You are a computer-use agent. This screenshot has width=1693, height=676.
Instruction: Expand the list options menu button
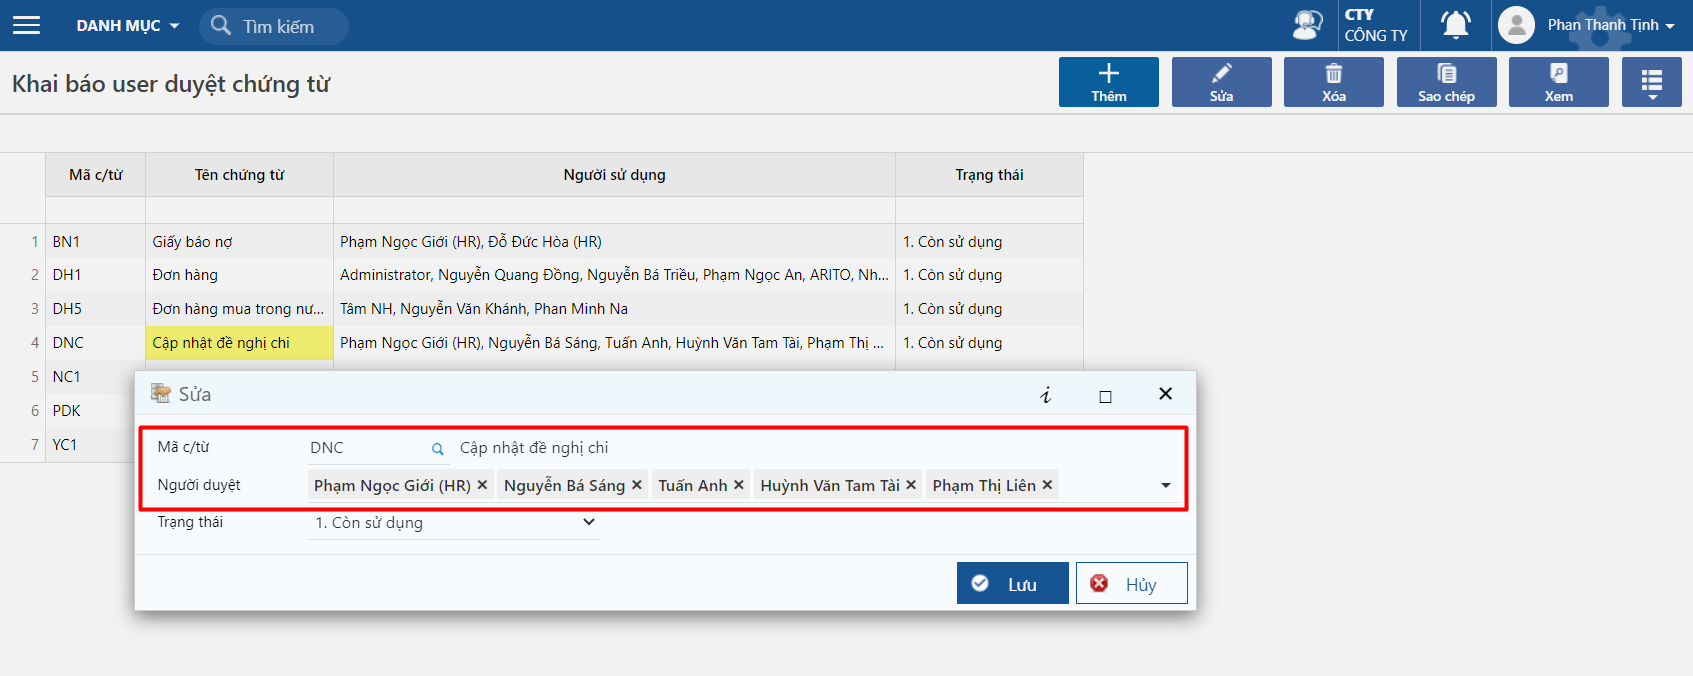point(1651,82)
